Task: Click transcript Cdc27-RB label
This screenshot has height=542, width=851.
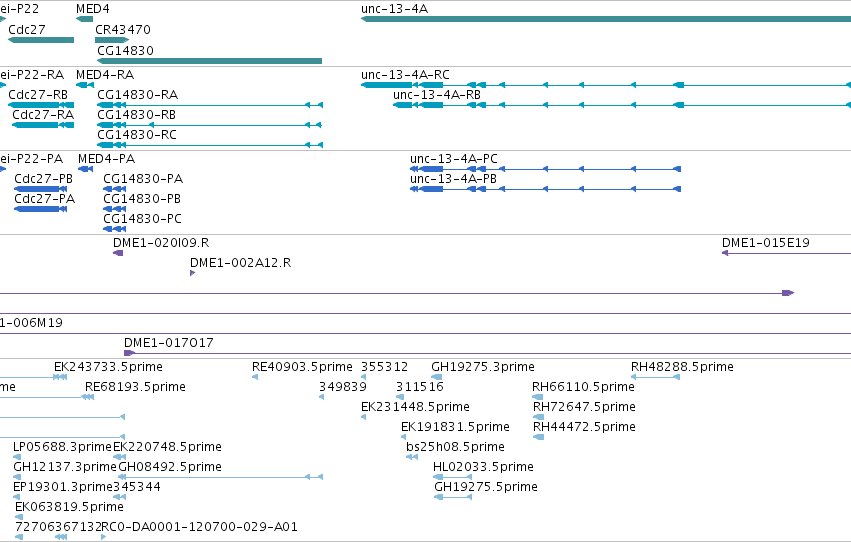Action: (38, 94)
